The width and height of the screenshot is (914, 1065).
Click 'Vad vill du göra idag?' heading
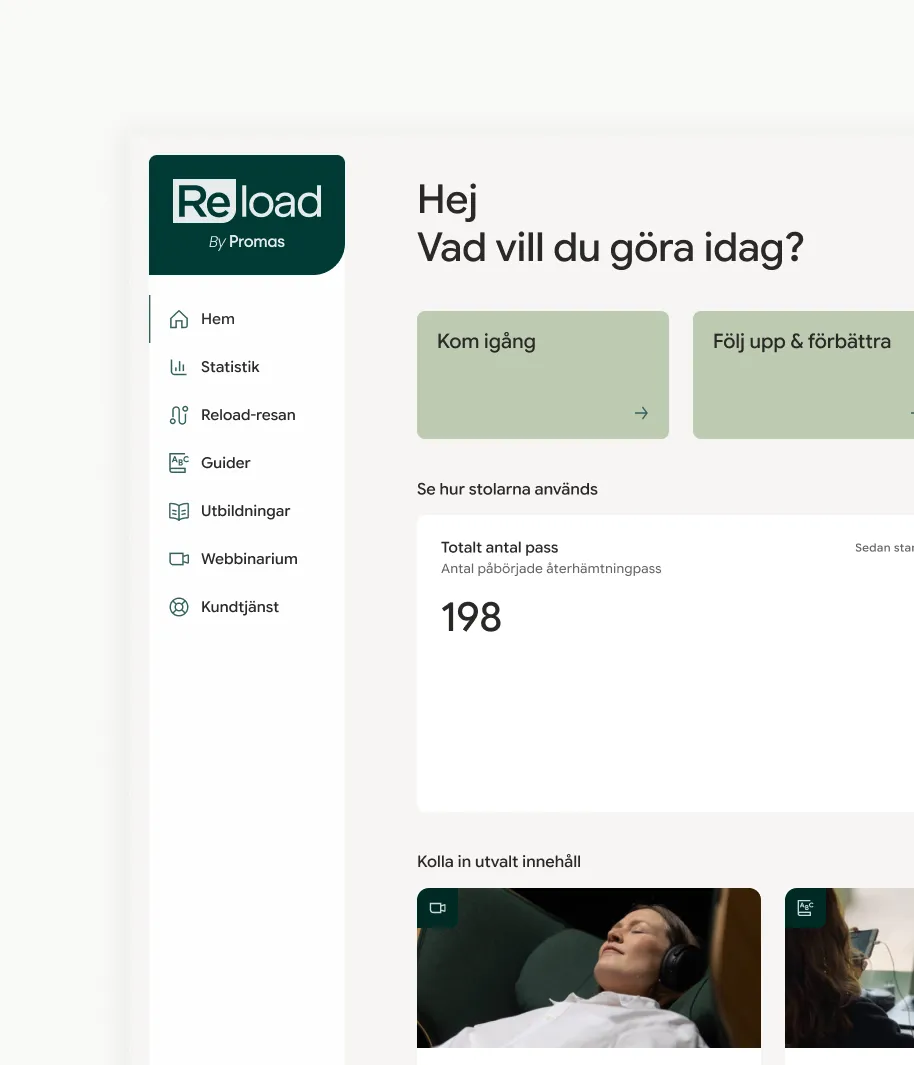(610, 248)
